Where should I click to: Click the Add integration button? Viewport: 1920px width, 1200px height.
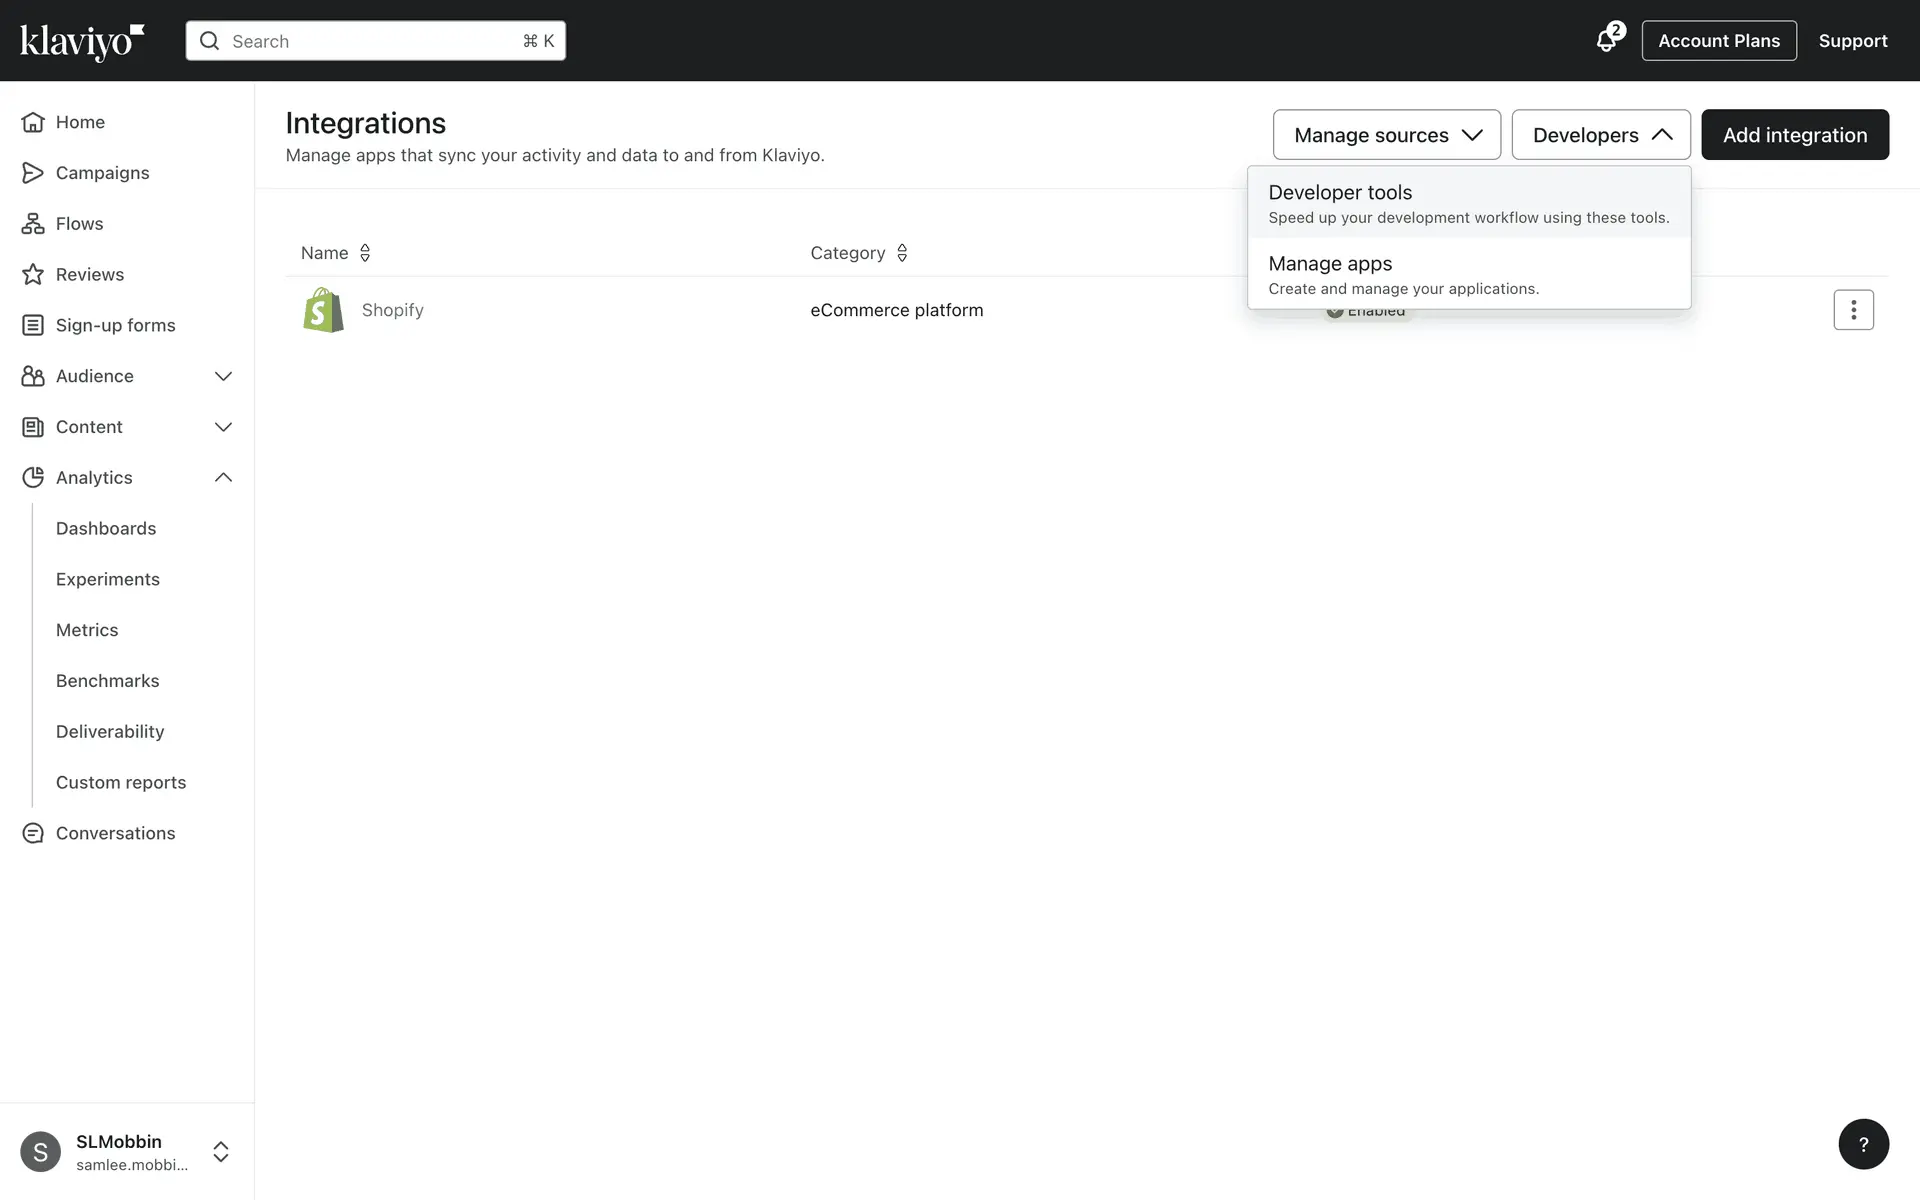1794,135
